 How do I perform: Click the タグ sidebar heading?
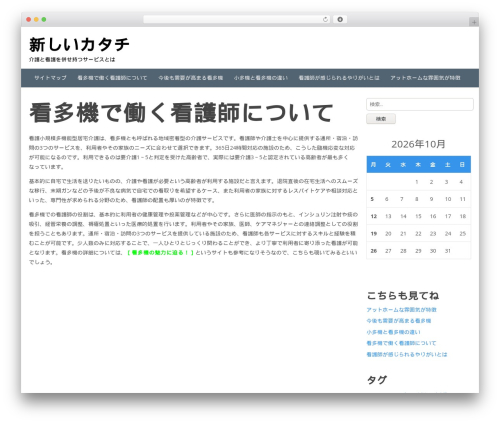pyautogui.click(x=377, y=380)
